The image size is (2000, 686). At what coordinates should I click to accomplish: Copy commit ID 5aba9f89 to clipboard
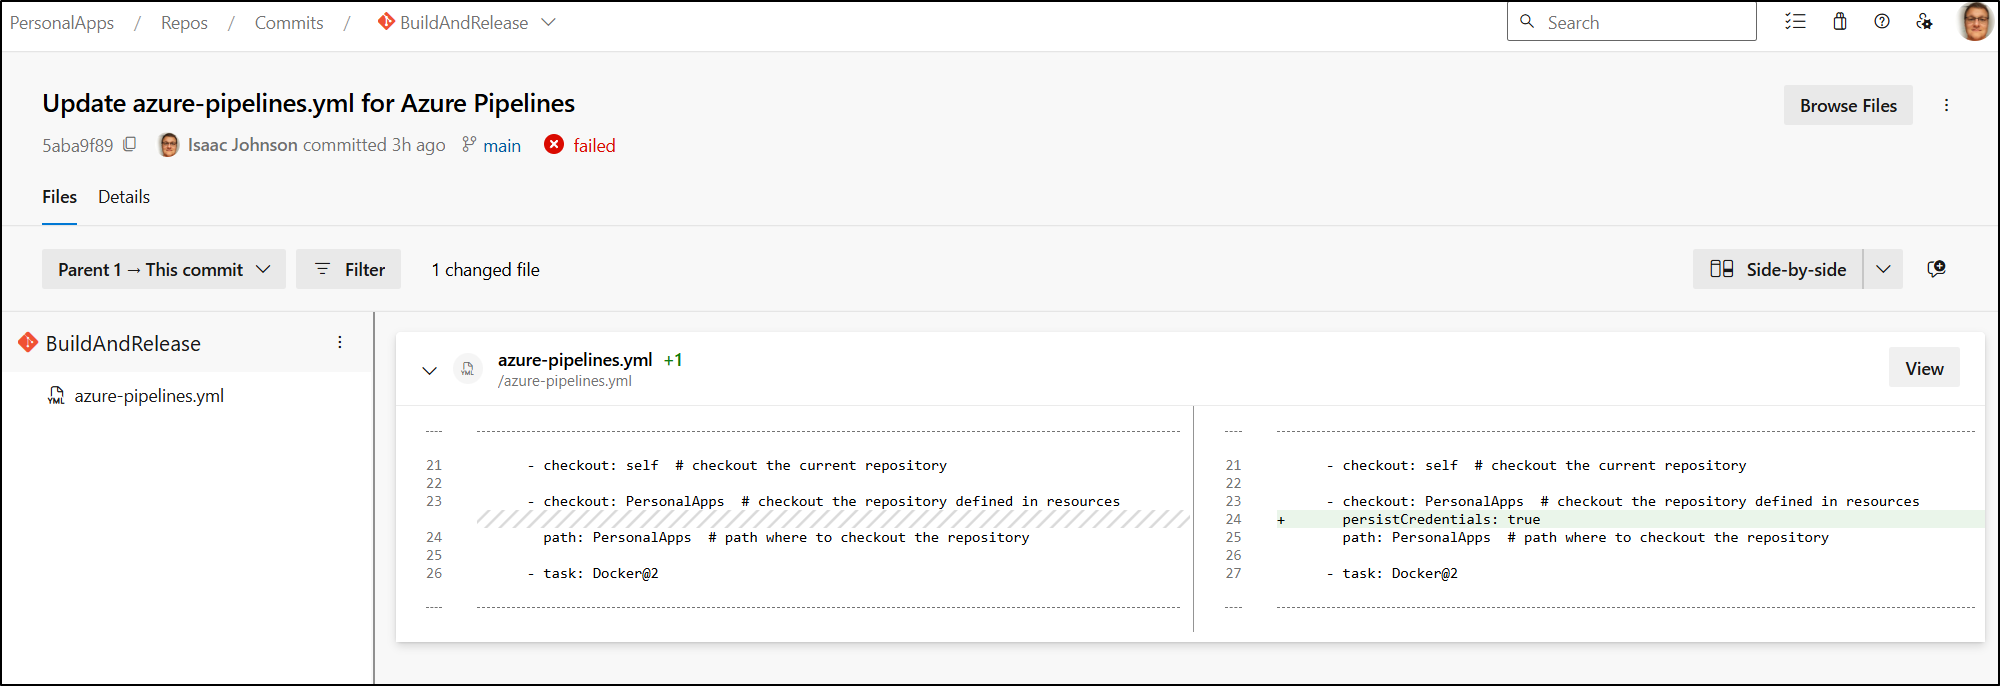coord(130,144)
